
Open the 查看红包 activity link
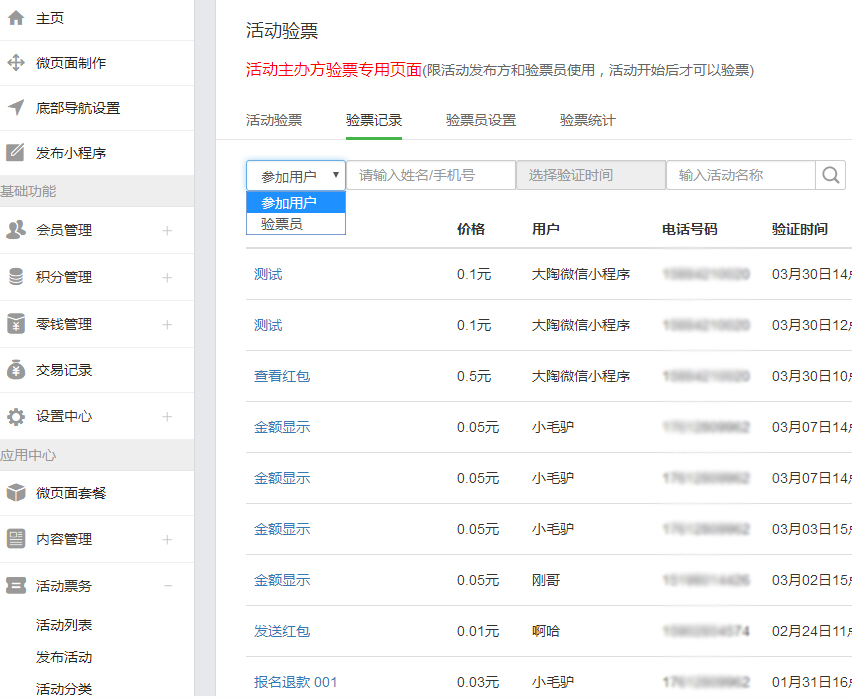tap(282, 376)
